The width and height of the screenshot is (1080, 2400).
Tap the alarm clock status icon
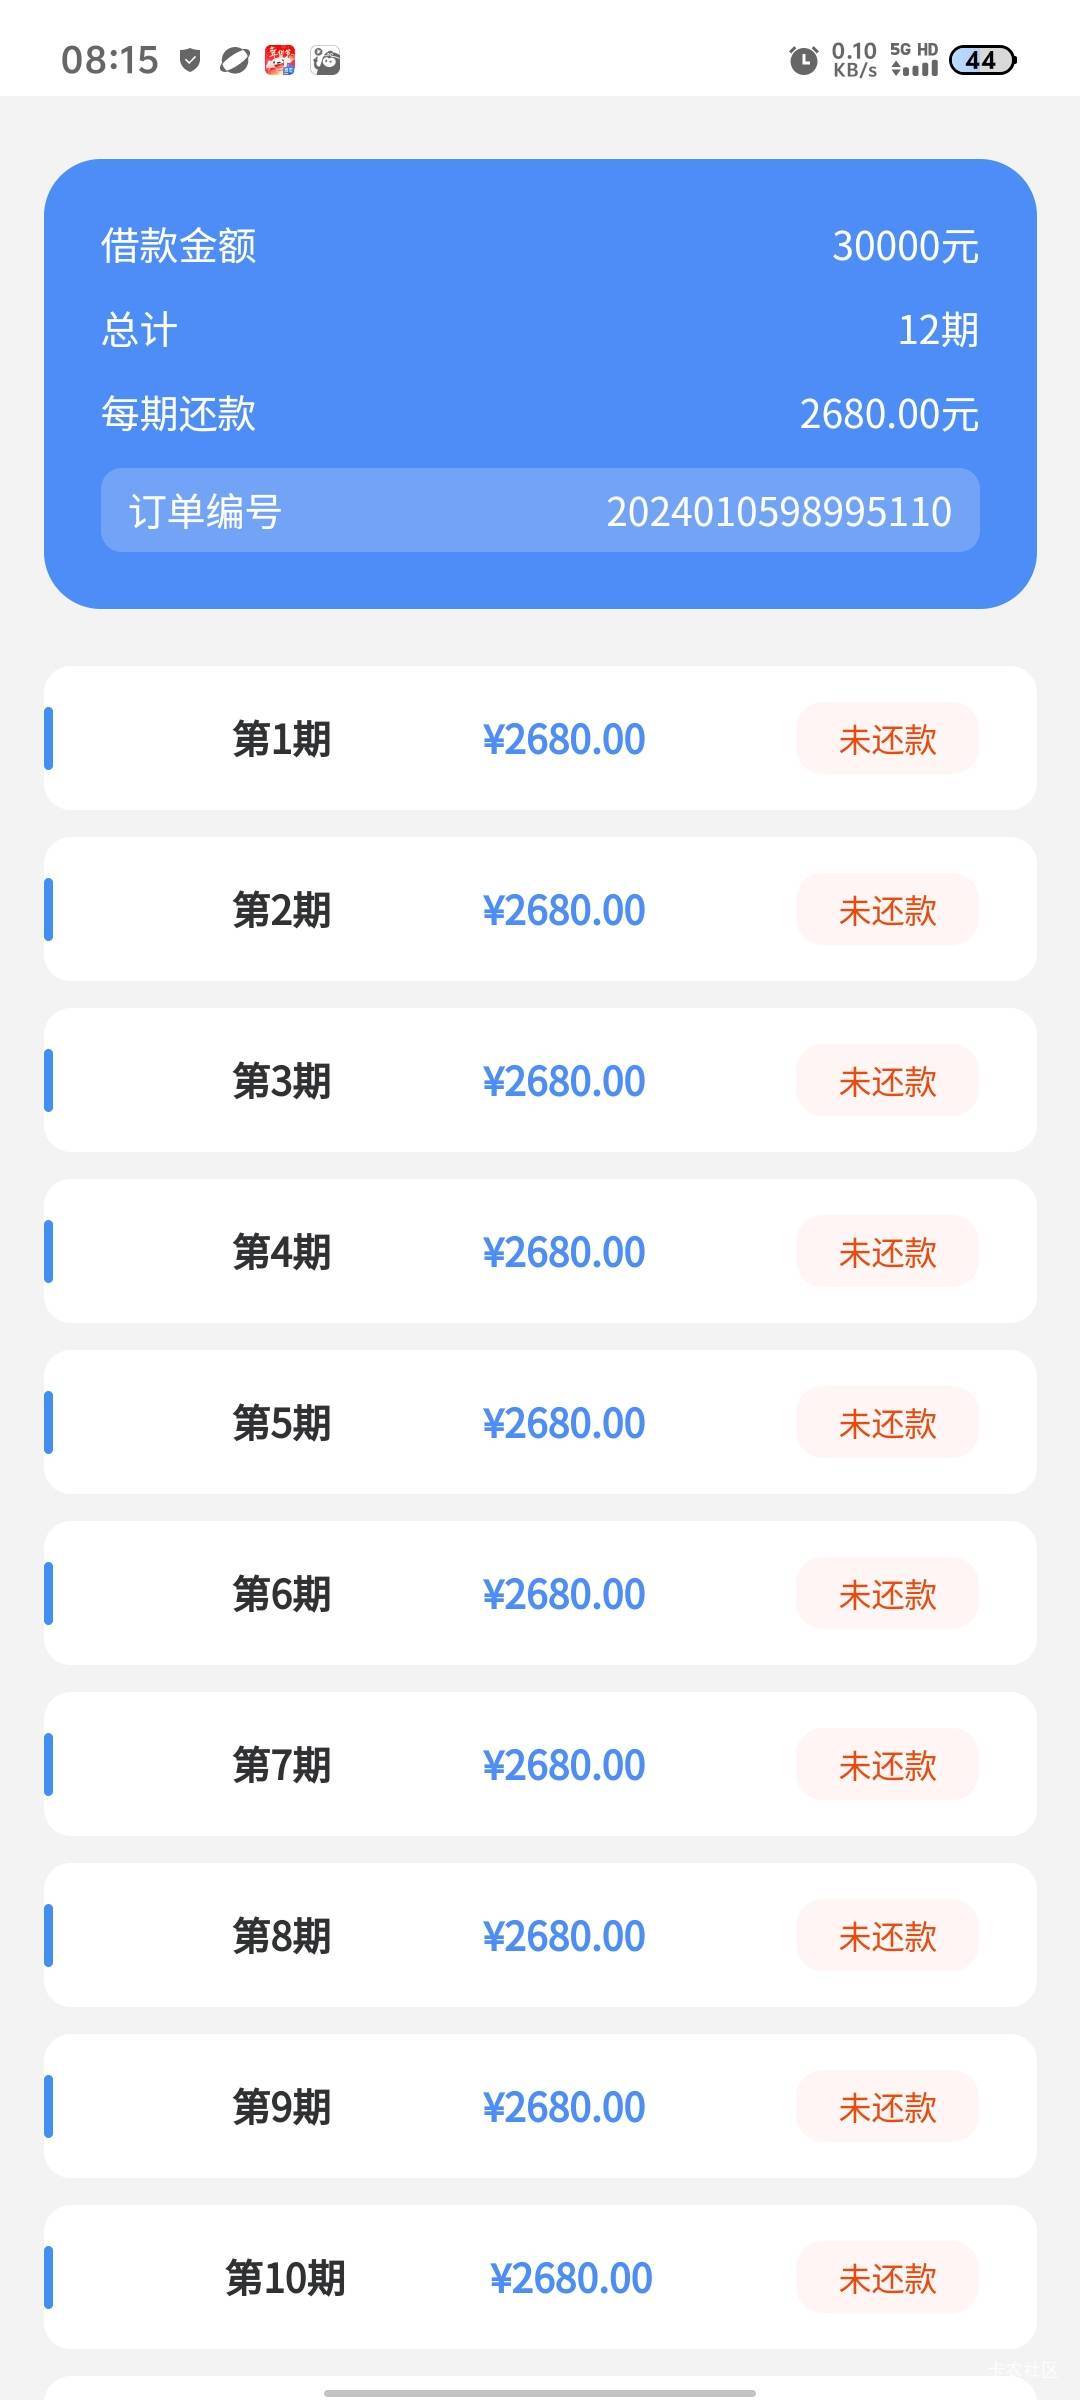(x=803, y=60)
